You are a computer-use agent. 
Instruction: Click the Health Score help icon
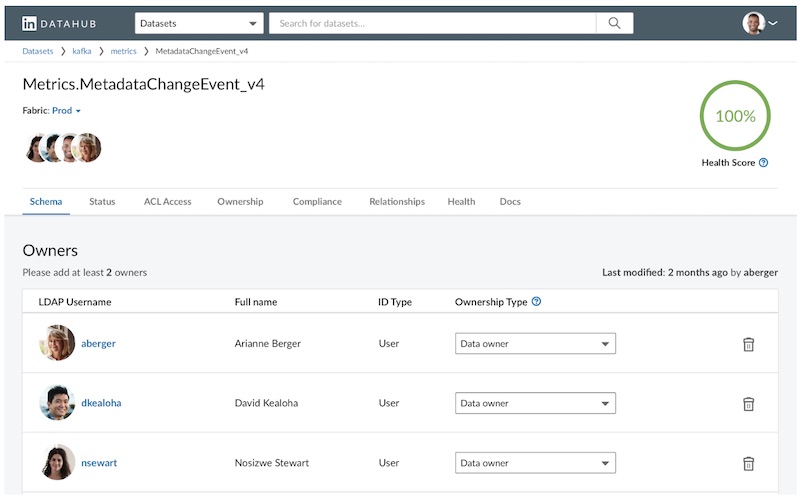(764, 162)
